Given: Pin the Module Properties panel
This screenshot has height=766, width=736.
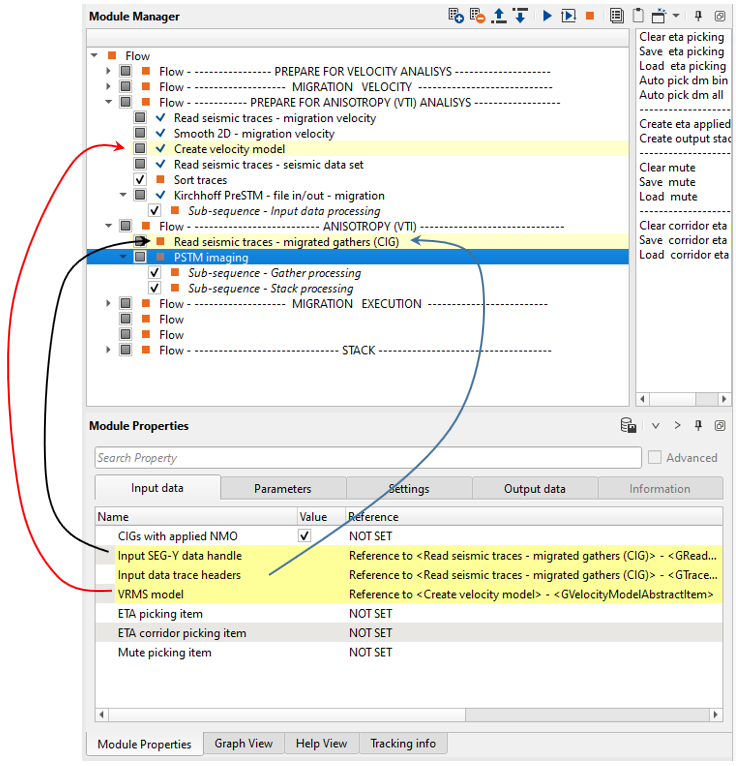Looking at the screenshot, I should [699, 425].
